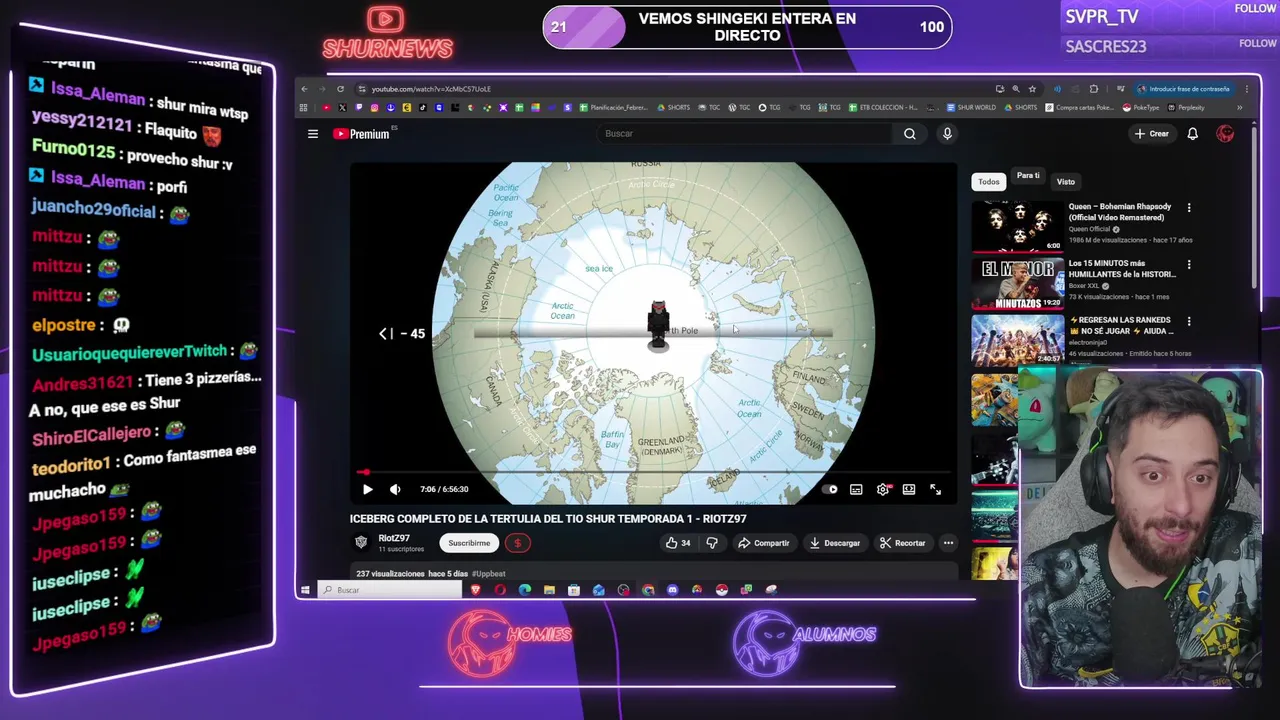Open the ETB COLECCION bookmark
Viewport: 1280px width, 720px height.
883,108
